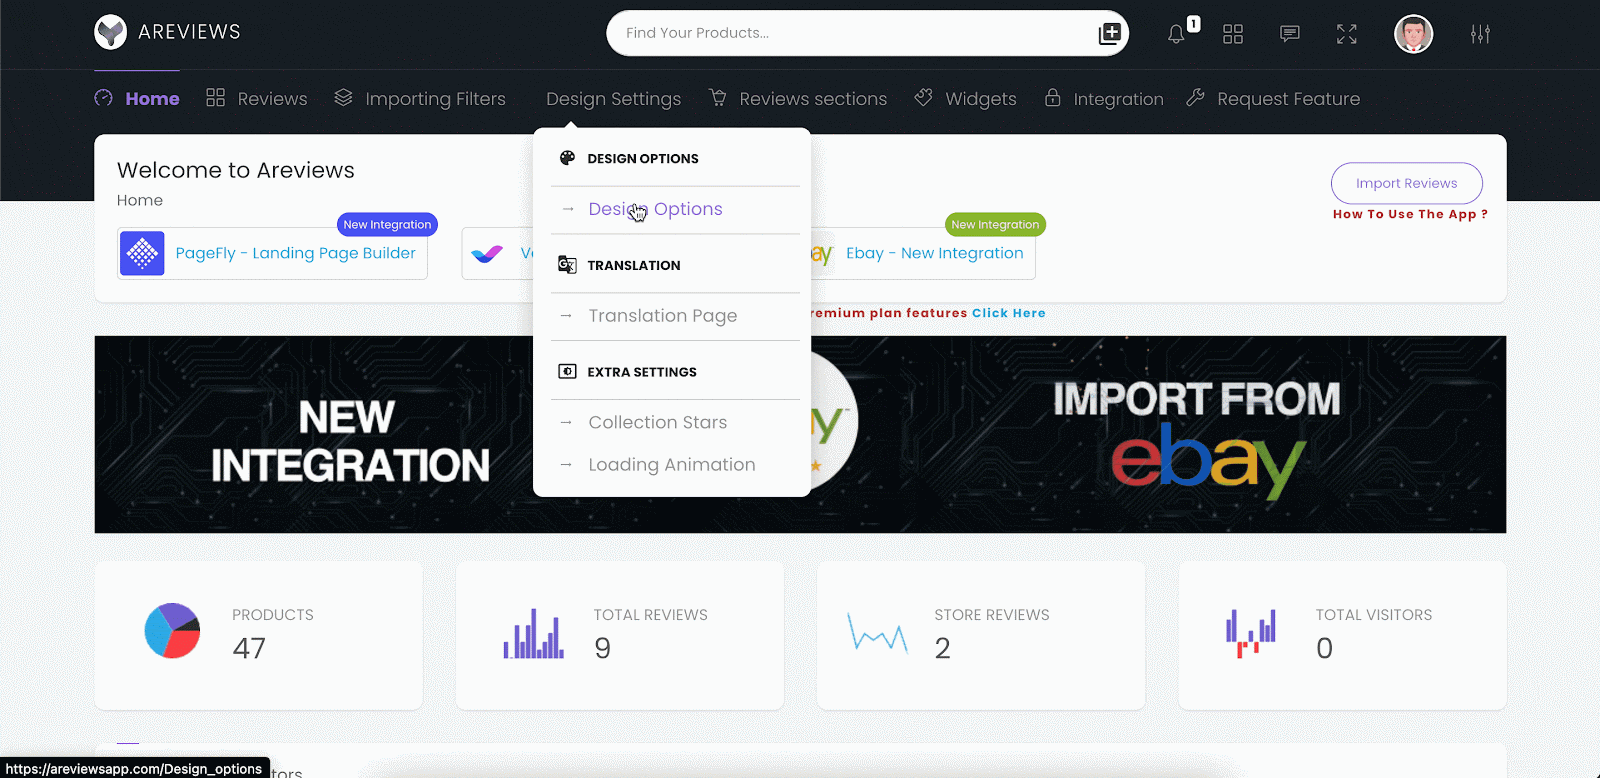Viewport: 1600px width, 778px height.
Task: Click the TOTAL VISITORS count 0
Action: tap(1324, 648)
